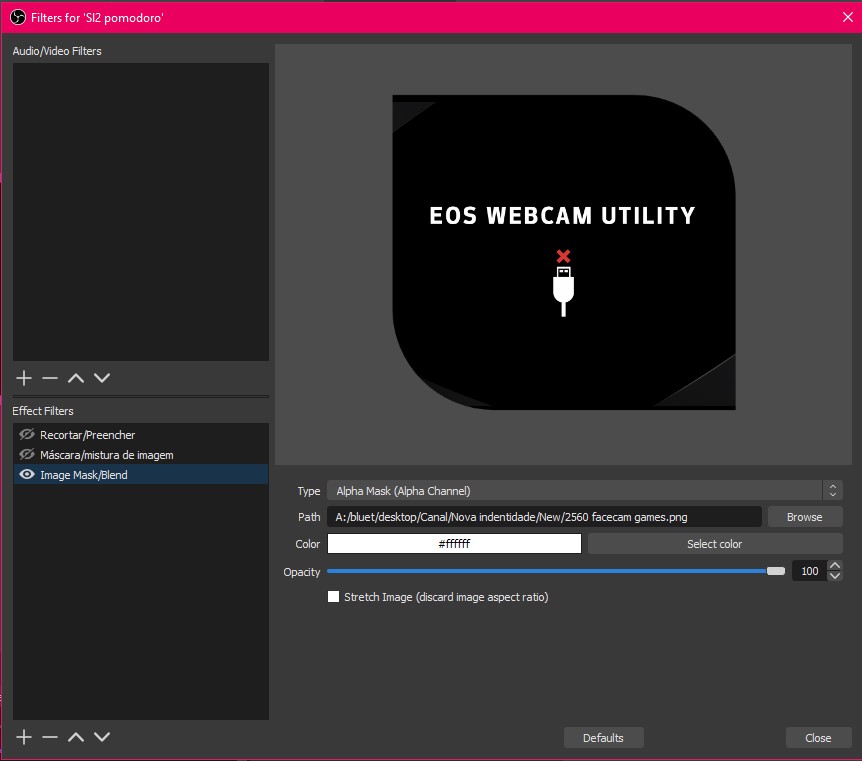Click the EOS Webcam Utility preview image
This screenshot has width=862, height=761.
[x=563, y=252]
